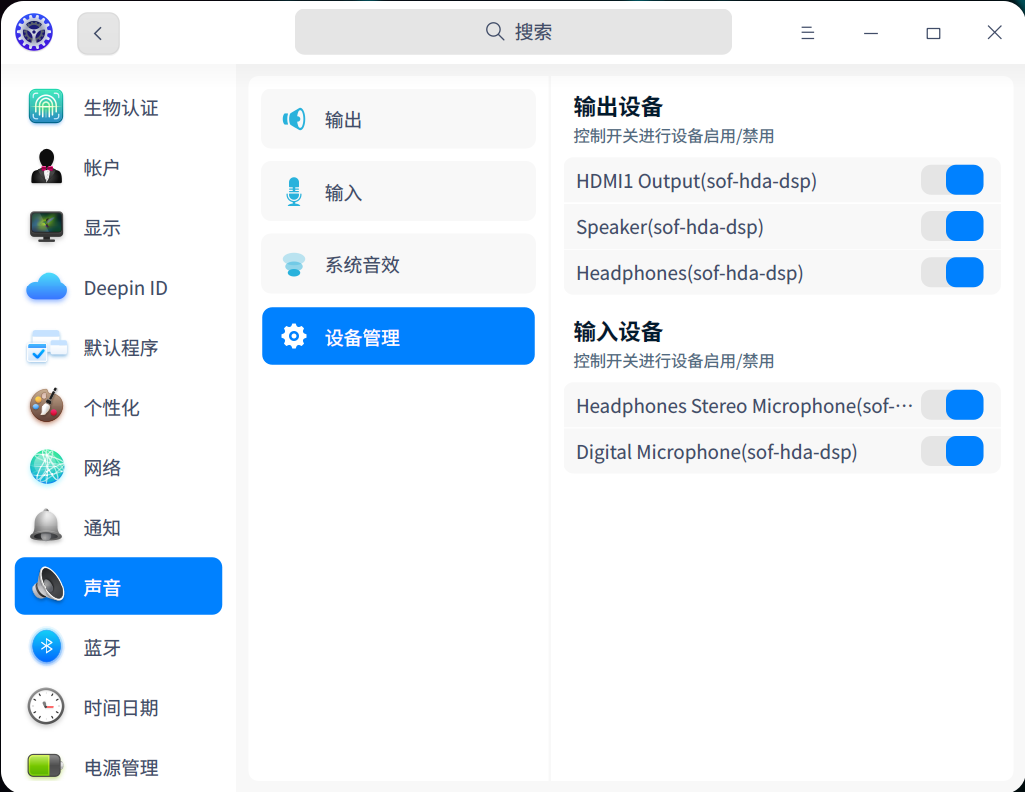
Task: Click the 输入设备 heading
Action: click(618, 332)
